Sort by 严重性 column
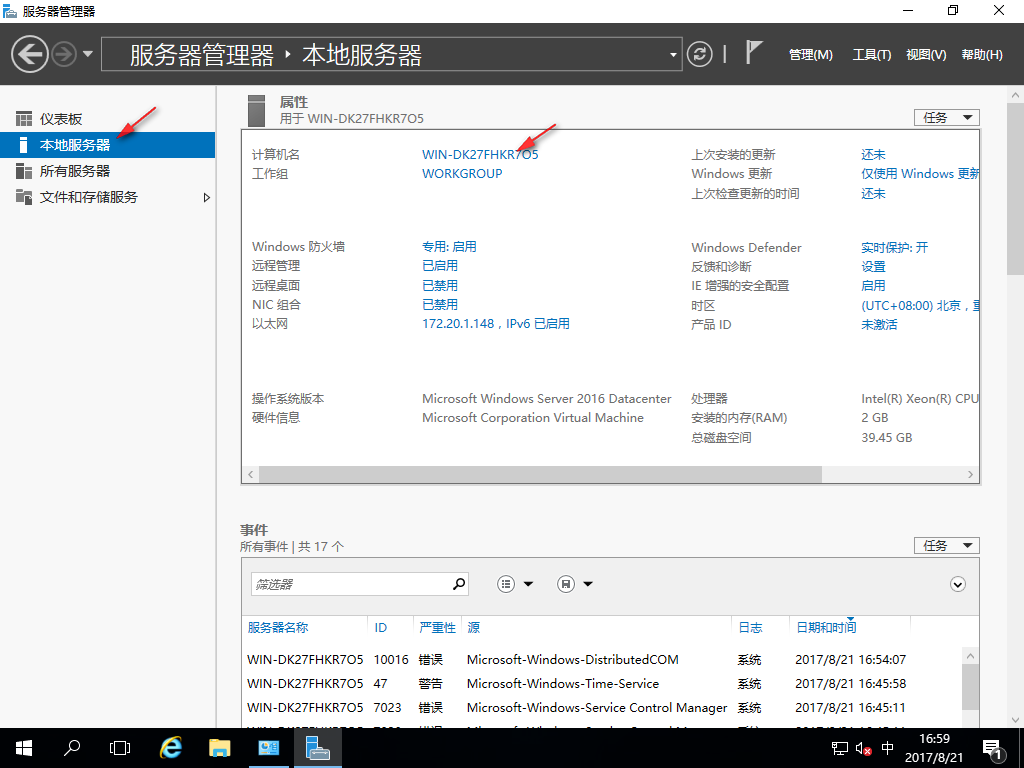This screenshot has width=1024, height=768. [437, 628]
